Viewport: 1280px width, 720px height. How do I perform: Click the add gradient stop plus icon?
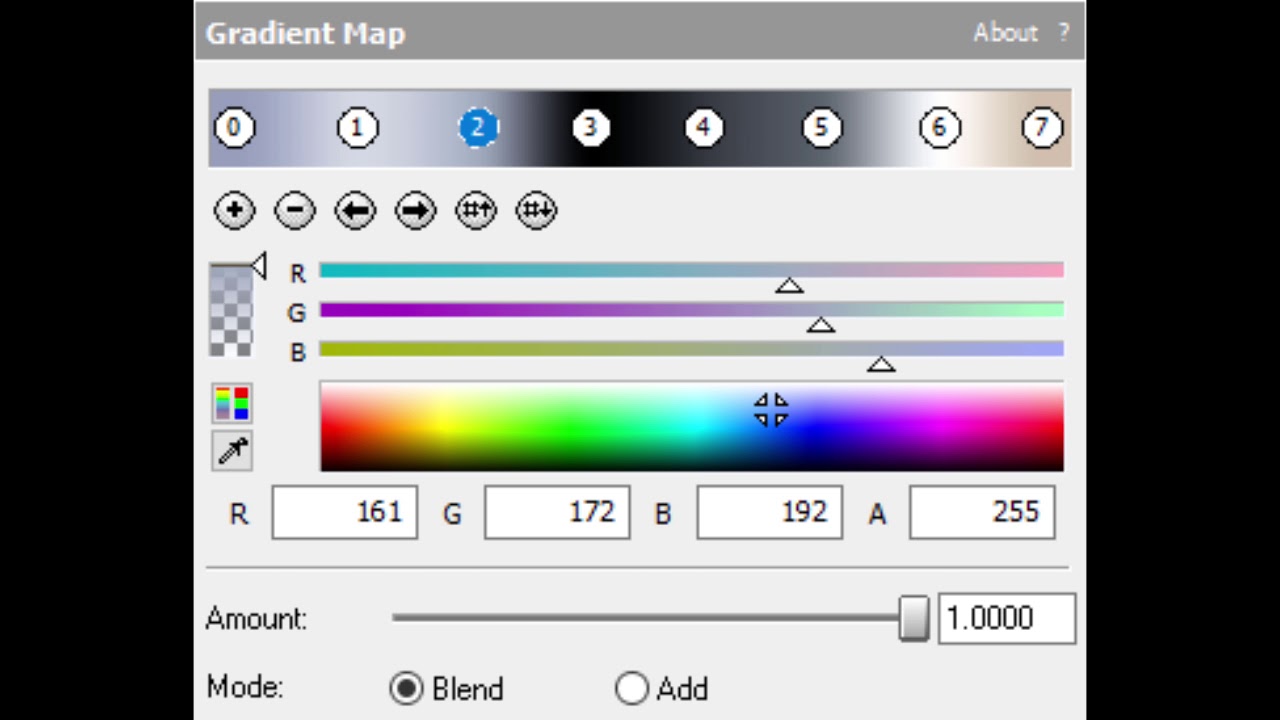click(x=235, y=210)
